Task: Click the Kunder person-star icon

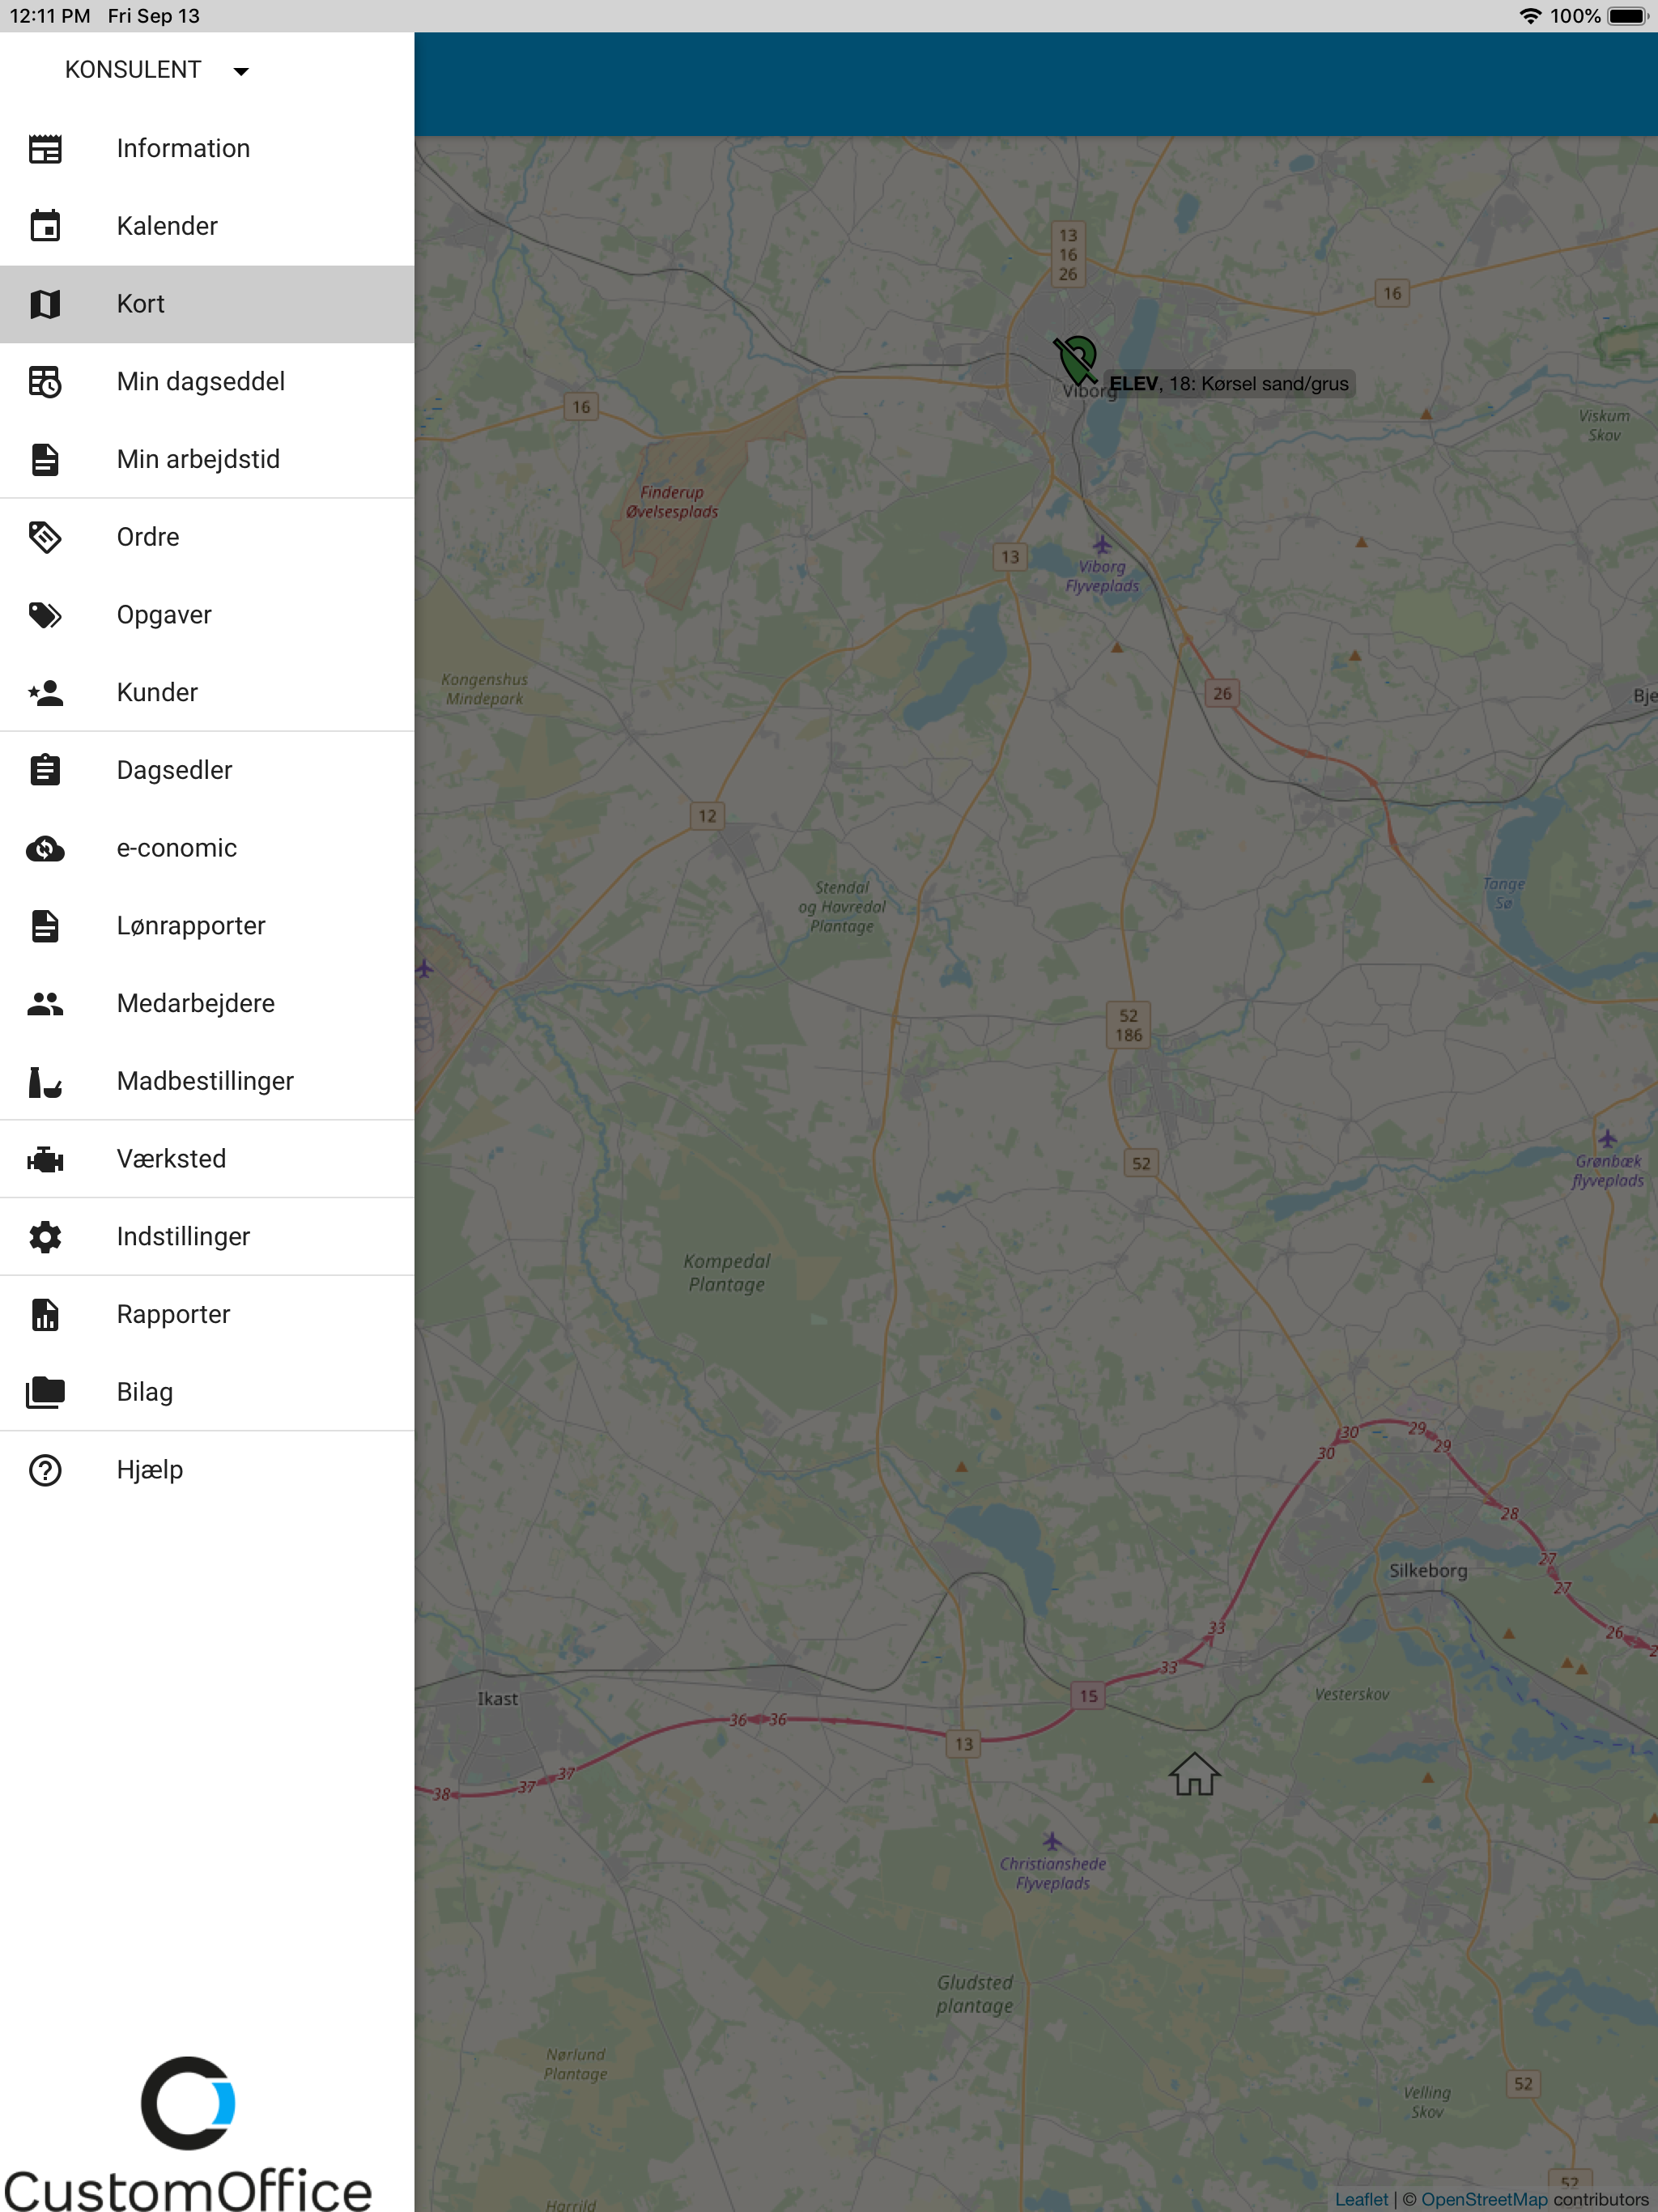Action: [45, 693]
